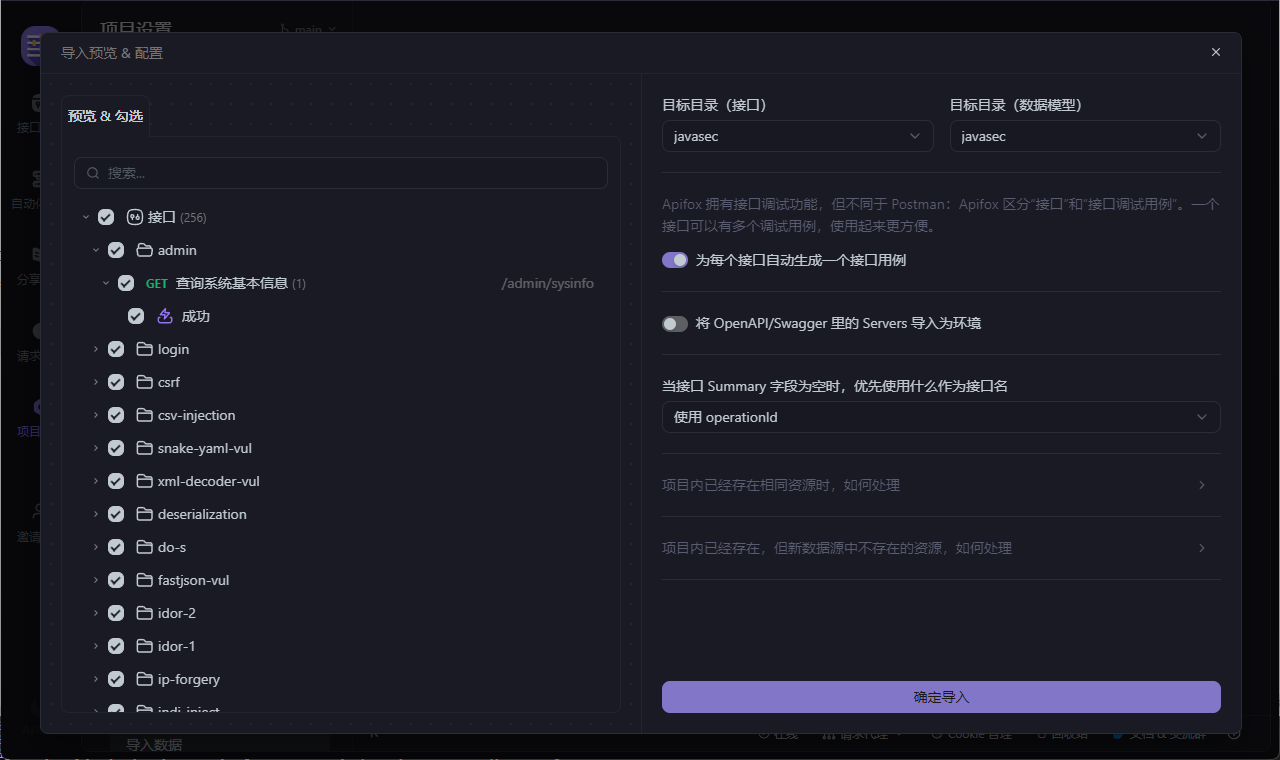Screen dimensions: 1280x760
Task: Expand the csrf folder node
Action: [96, 382]
